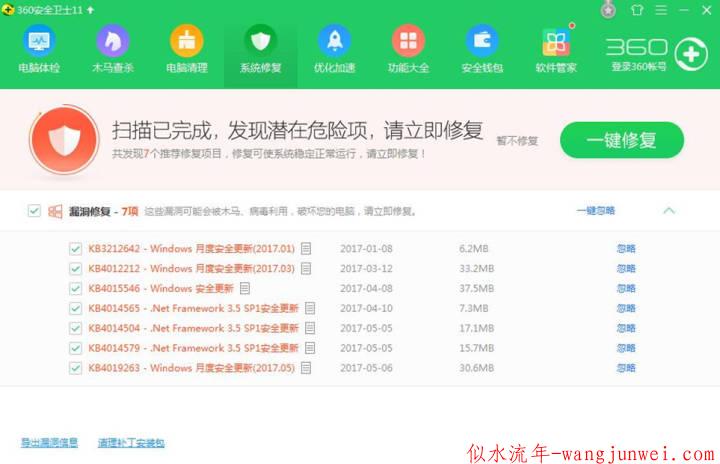Uncheck the KB4014565 update checkbox
The height and width of the screenshot is (464, 720).
tap(75, 308)
